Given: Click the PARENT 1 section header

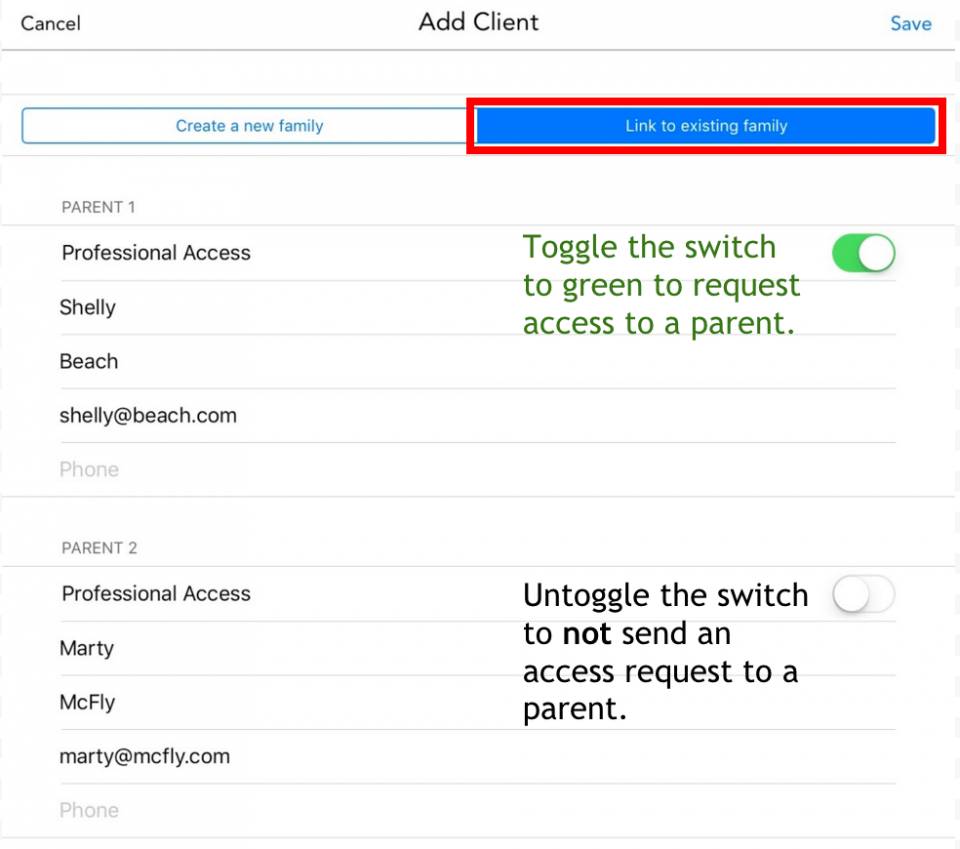Looking at the screenshot, I should pos(98,207).
